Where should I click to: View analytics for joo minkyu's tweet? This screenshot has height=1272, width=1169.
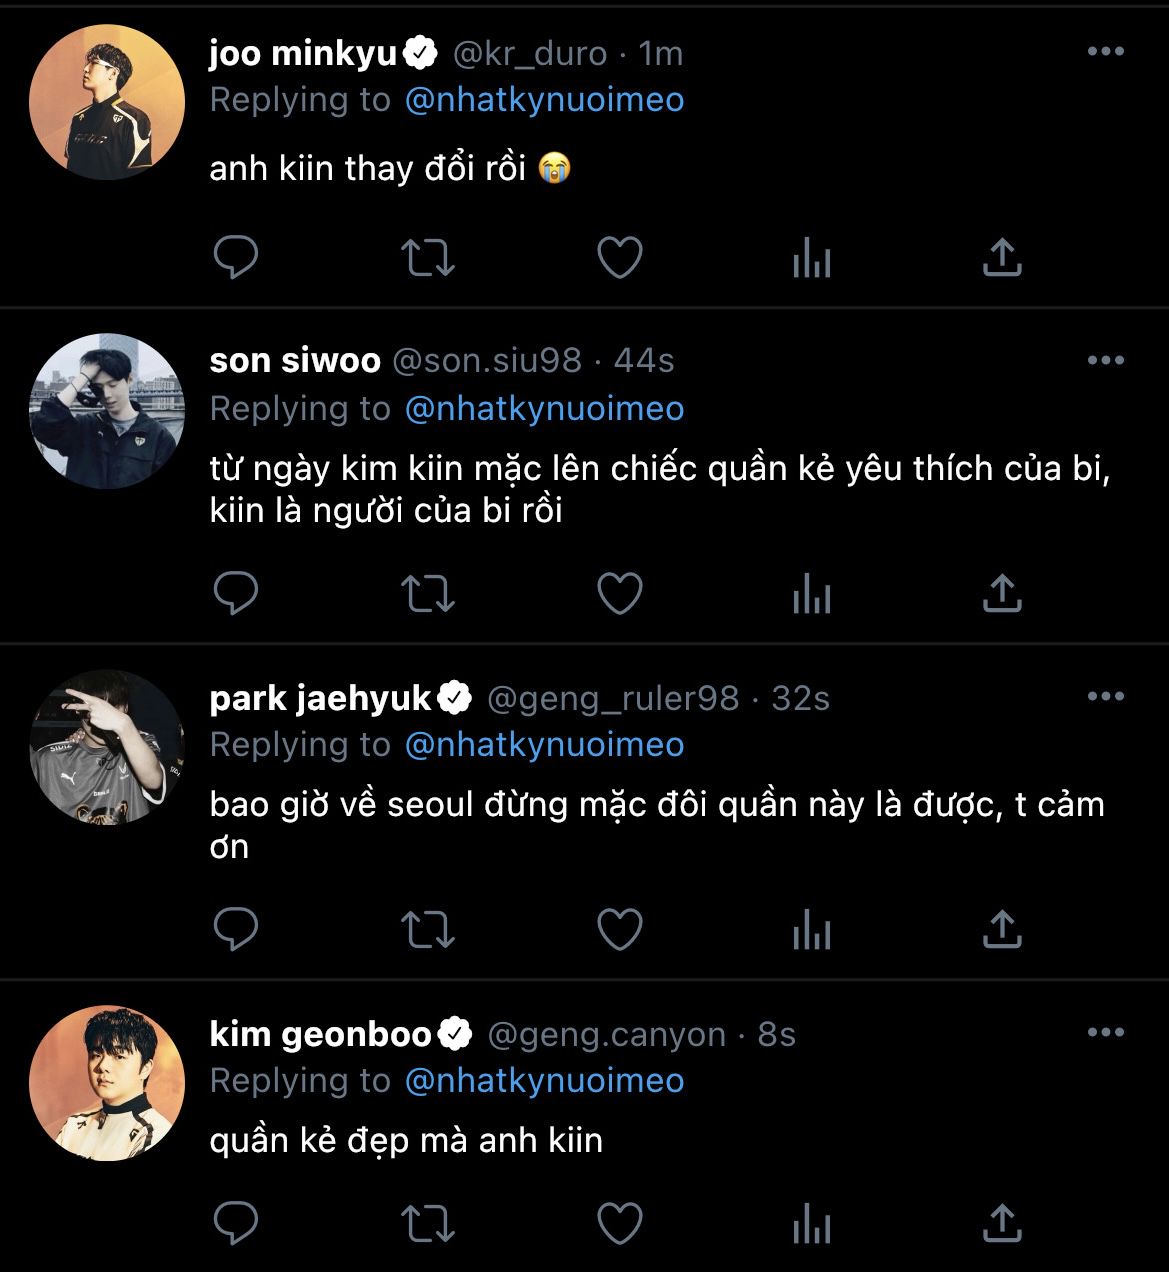coord(811,260)
